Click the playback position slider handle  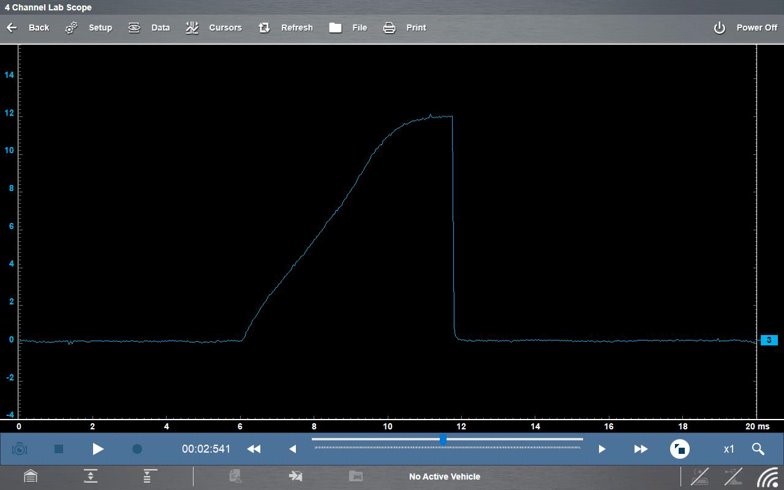[x=443, y=439]
